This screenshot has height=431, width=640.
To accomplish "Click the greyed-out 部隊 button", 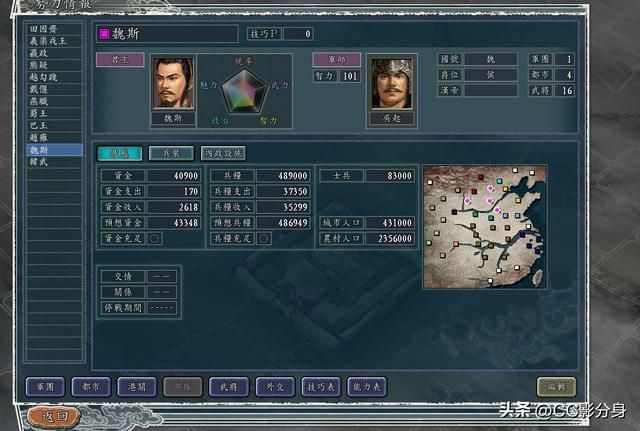I will pyautogui.click(x=182, y=387).
